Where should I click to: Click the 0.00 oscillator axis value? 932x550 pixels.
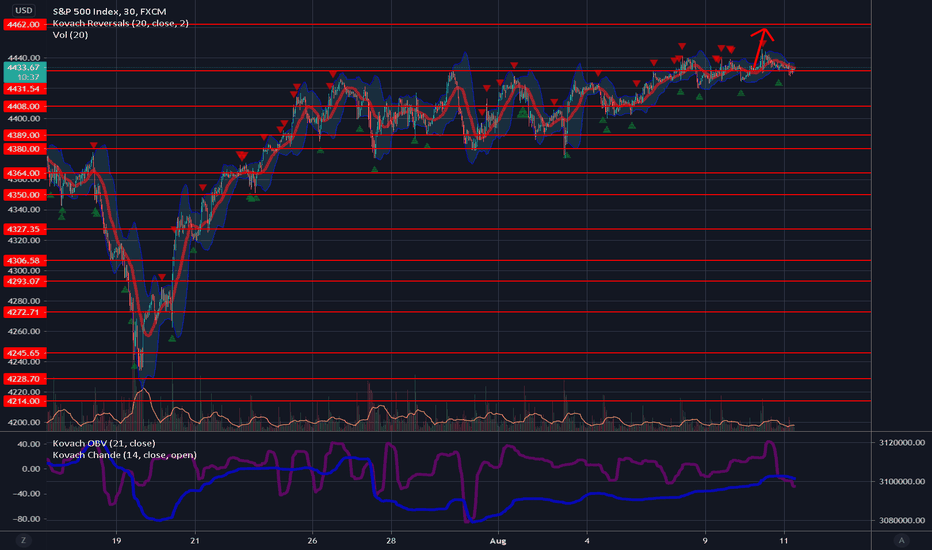click(31, 469)
